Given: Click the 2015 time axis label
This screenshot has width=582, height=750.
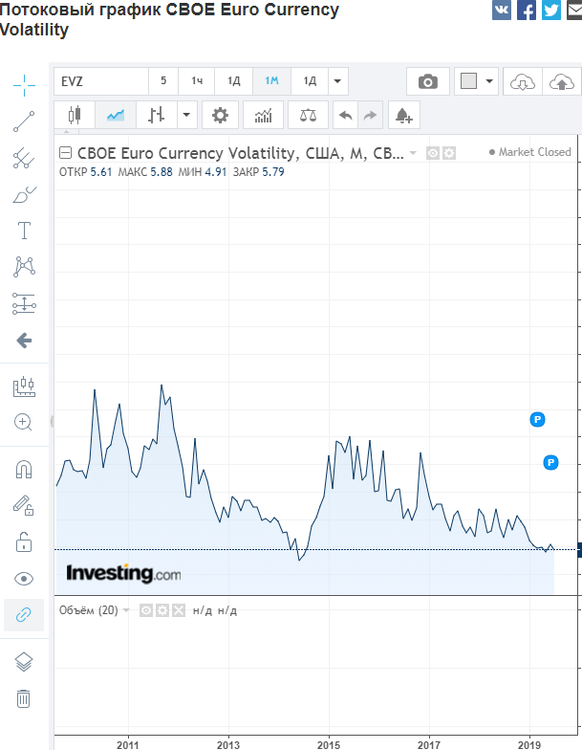Looking at the screenshot, I should pos(329,745).
